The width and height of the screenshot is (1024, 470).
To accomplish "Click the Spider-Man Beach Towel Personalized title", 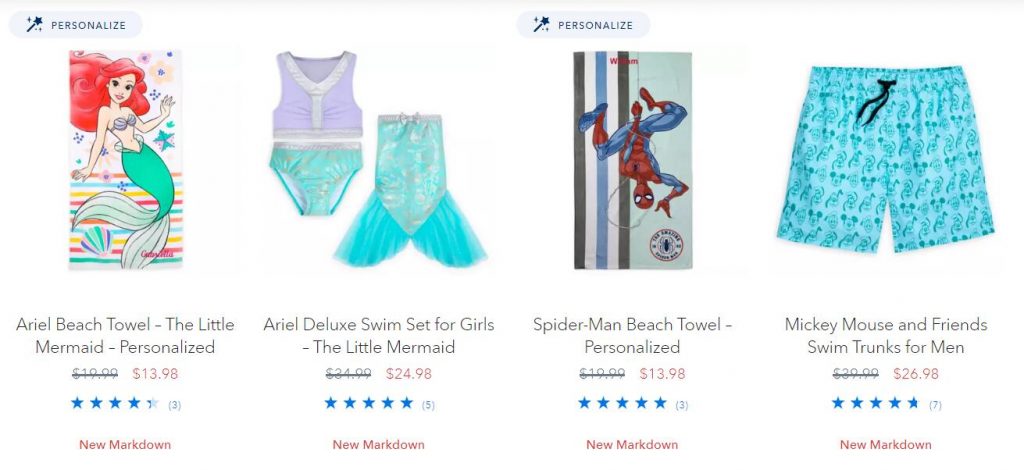I will point(632,336).
